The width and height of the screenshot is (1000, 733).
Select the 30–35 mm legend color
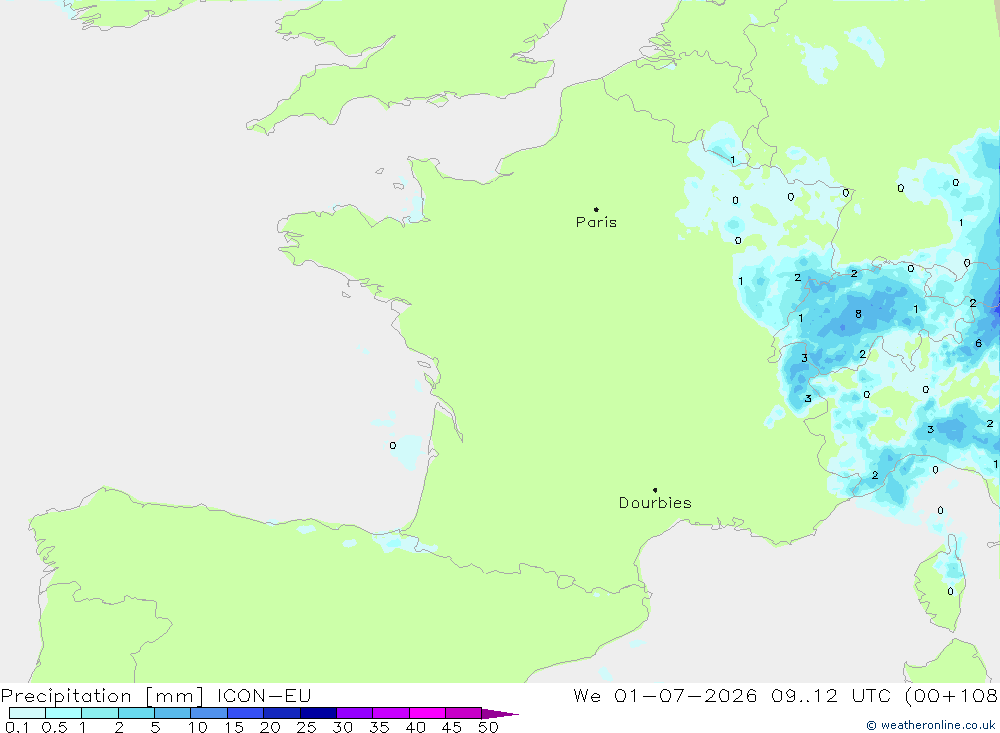coord(355,713)
